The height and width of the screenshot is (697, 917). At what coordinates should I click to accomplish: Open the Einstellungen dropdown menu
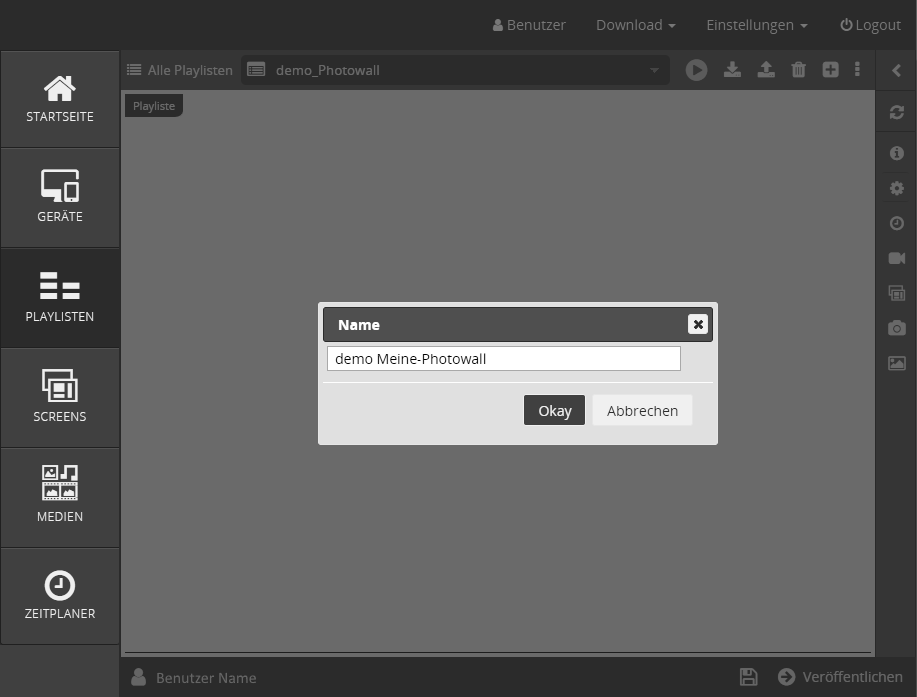click(x=756, y=25)
